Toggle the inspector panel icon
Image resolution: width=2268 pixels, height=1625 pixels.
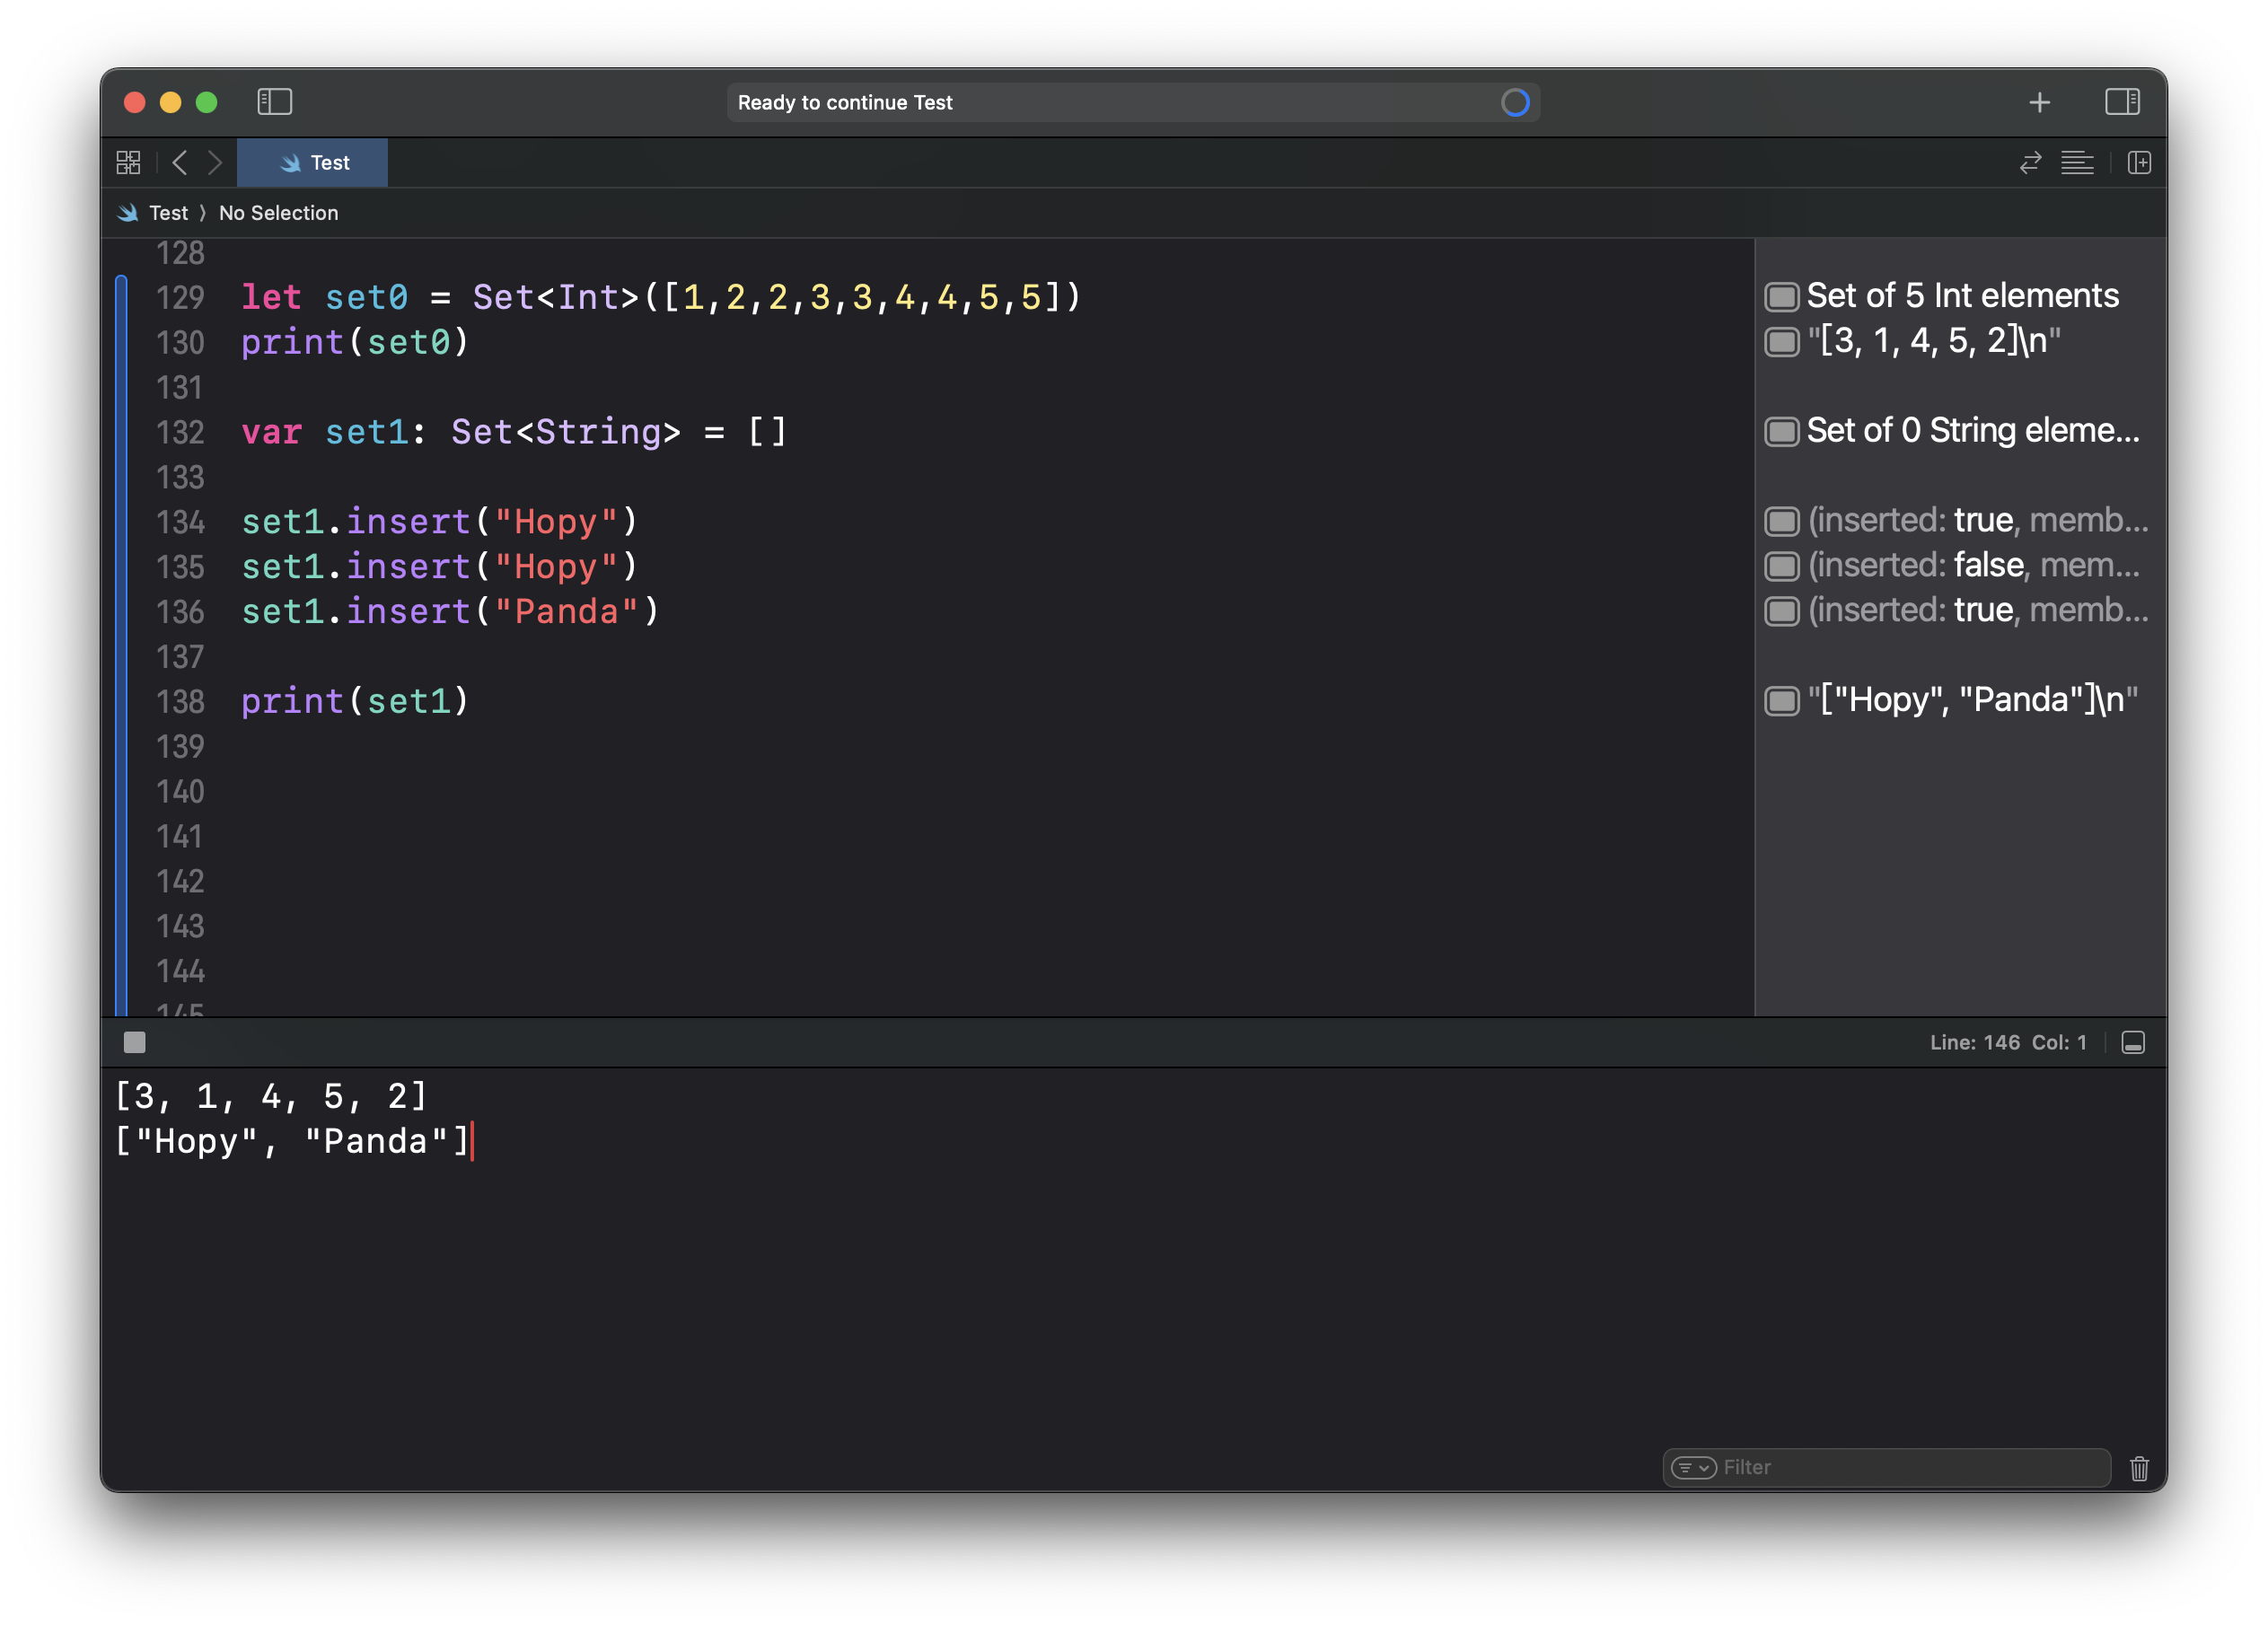tap(2121, 102)
